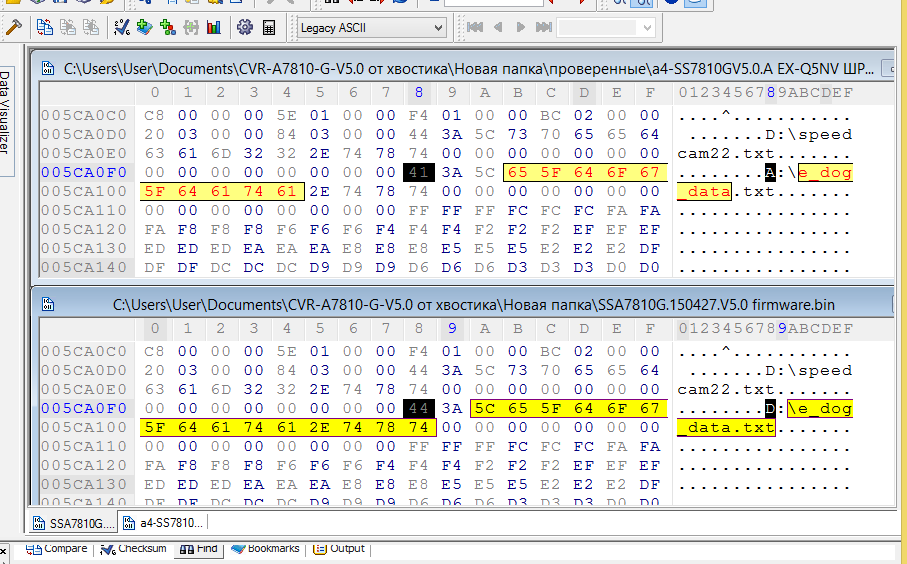
Task: Click highlighted byte 44 in lower pane
Action: click(x=417, y=408)
